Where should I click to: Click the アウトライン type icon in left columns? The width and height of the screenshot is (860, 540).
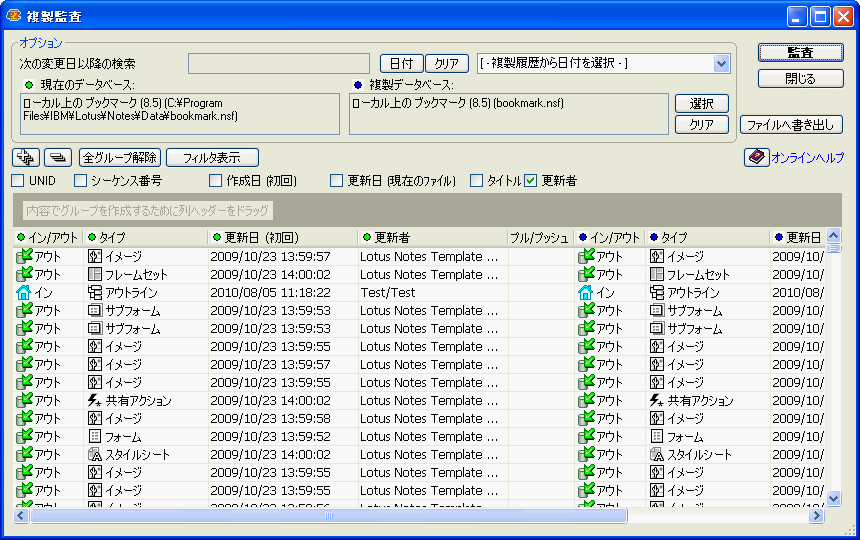pos(95,293)
